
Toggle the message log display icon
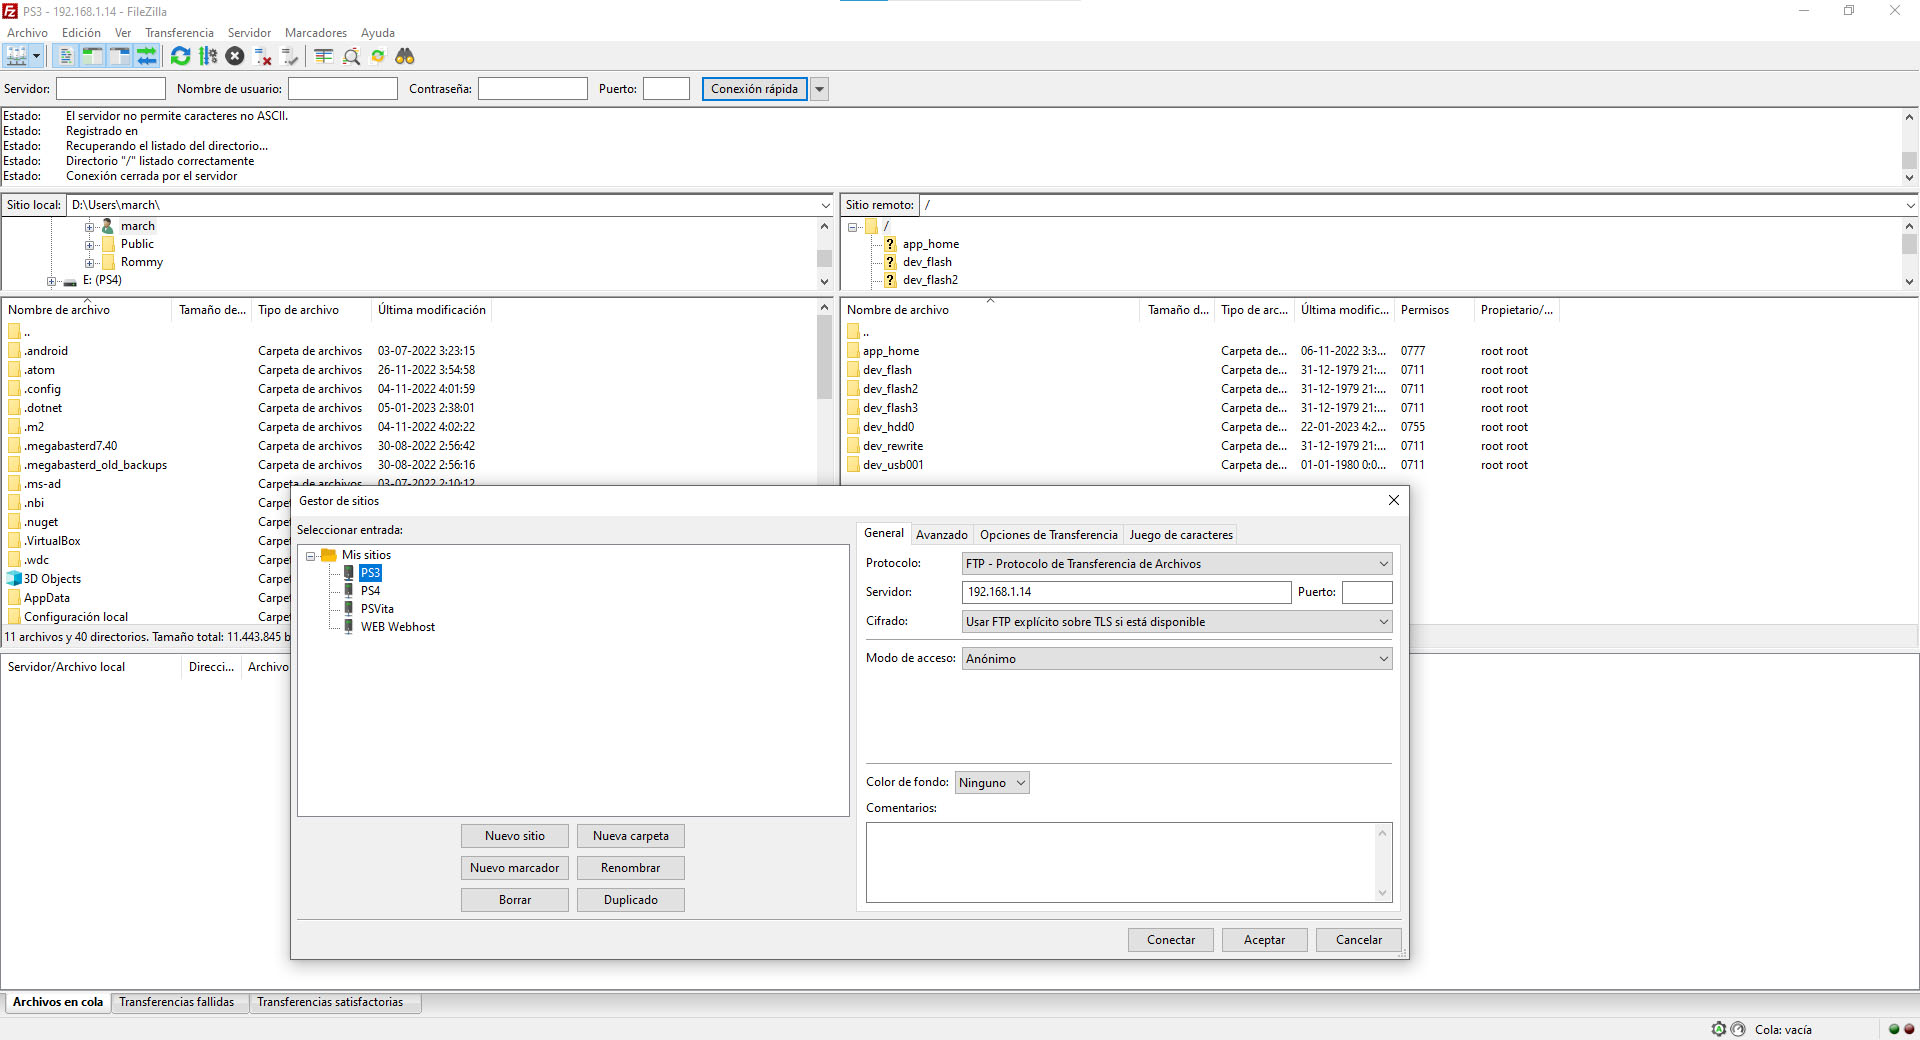[x=66, y=56]
